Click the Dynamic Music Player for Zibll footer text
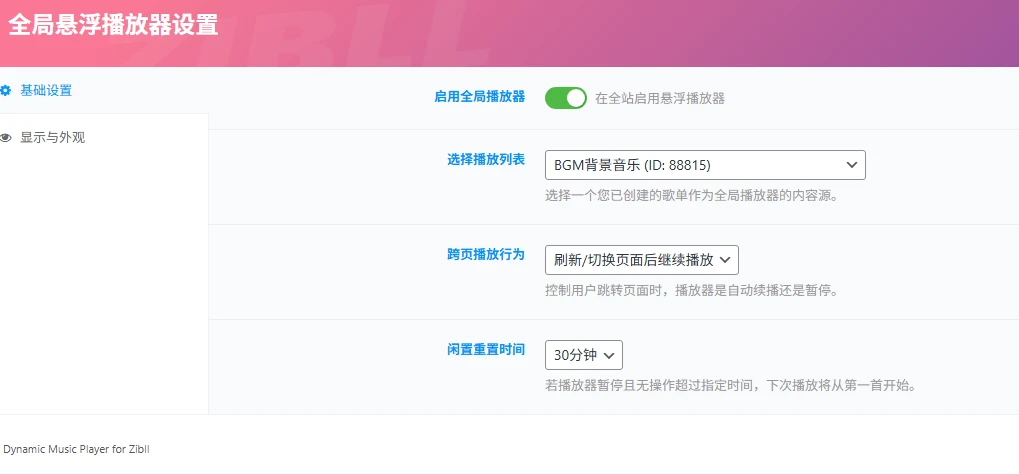The height and width of the screenshot is (474, 1019). click(76, 450)
